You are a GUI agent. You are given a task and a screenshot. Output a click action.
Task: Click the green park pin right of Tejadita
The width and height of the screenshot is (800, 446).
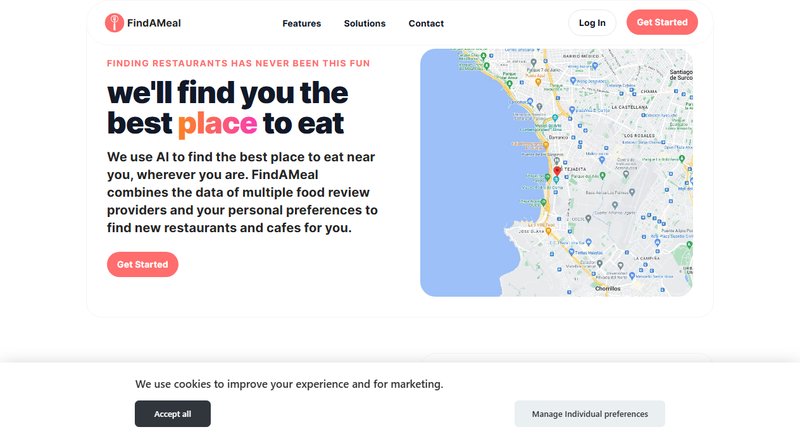603,176
